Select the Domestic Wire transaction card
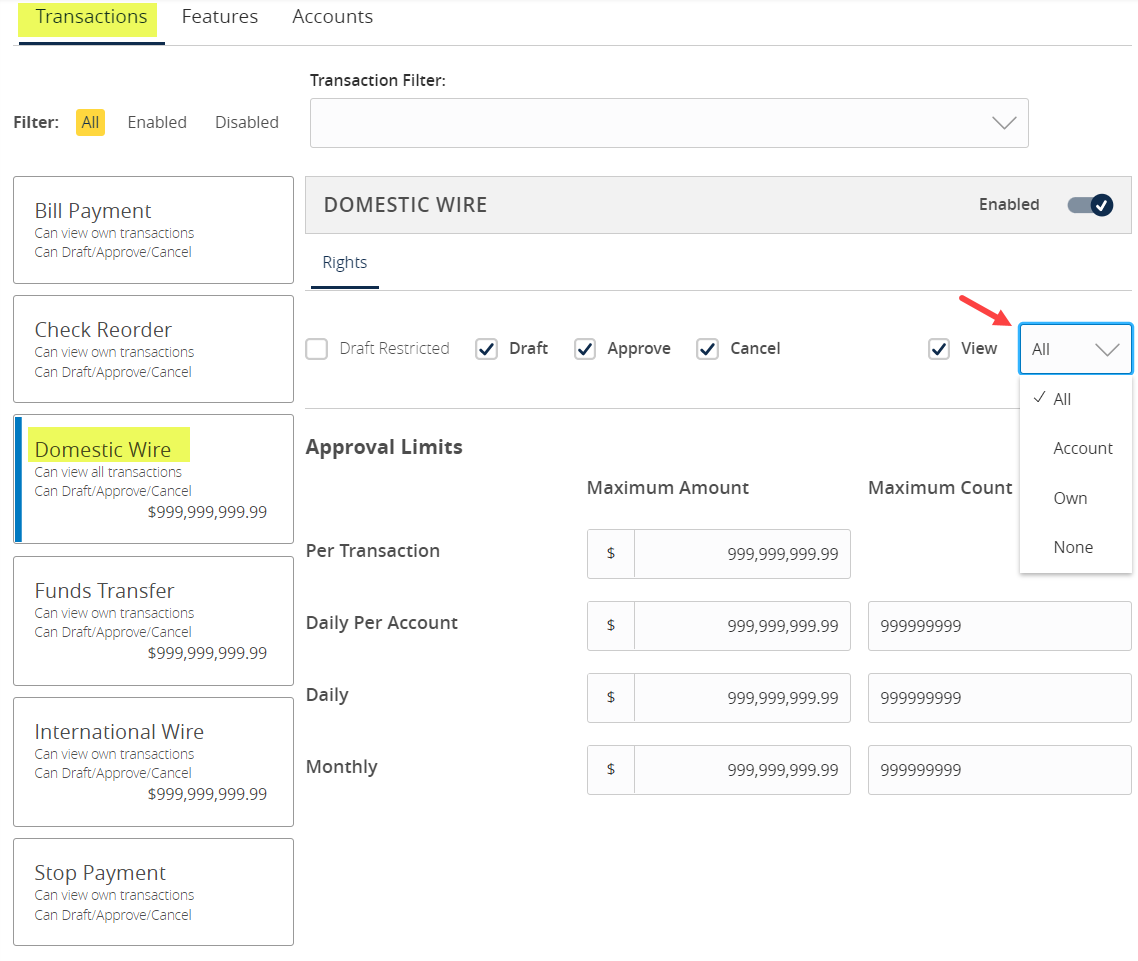Image resolution: width=1138 pixels, height=961 pixels. 153,479
